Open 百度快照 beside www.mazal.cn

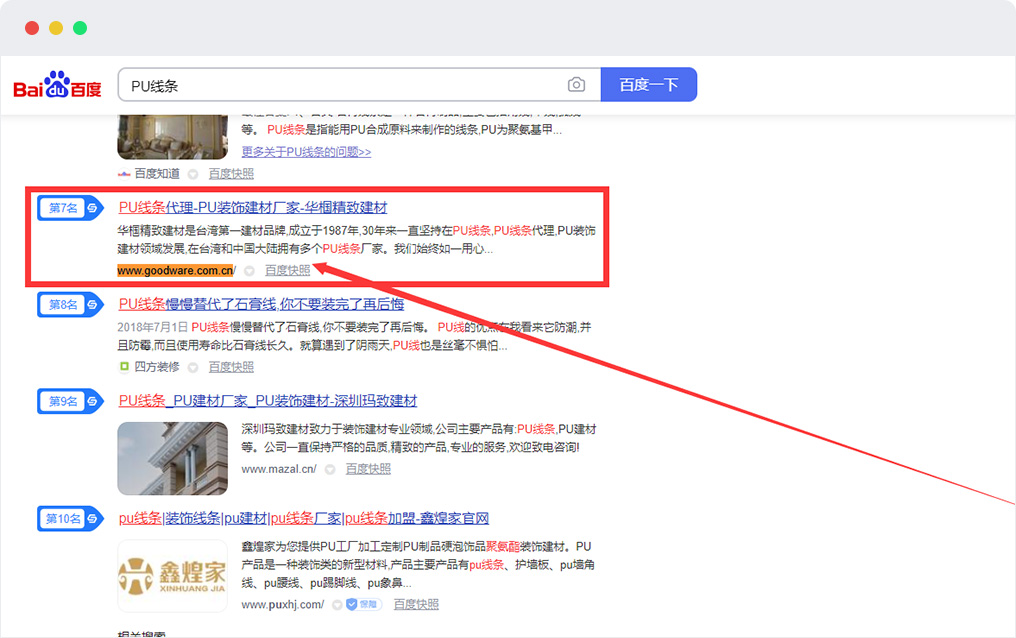coord(368,468)
